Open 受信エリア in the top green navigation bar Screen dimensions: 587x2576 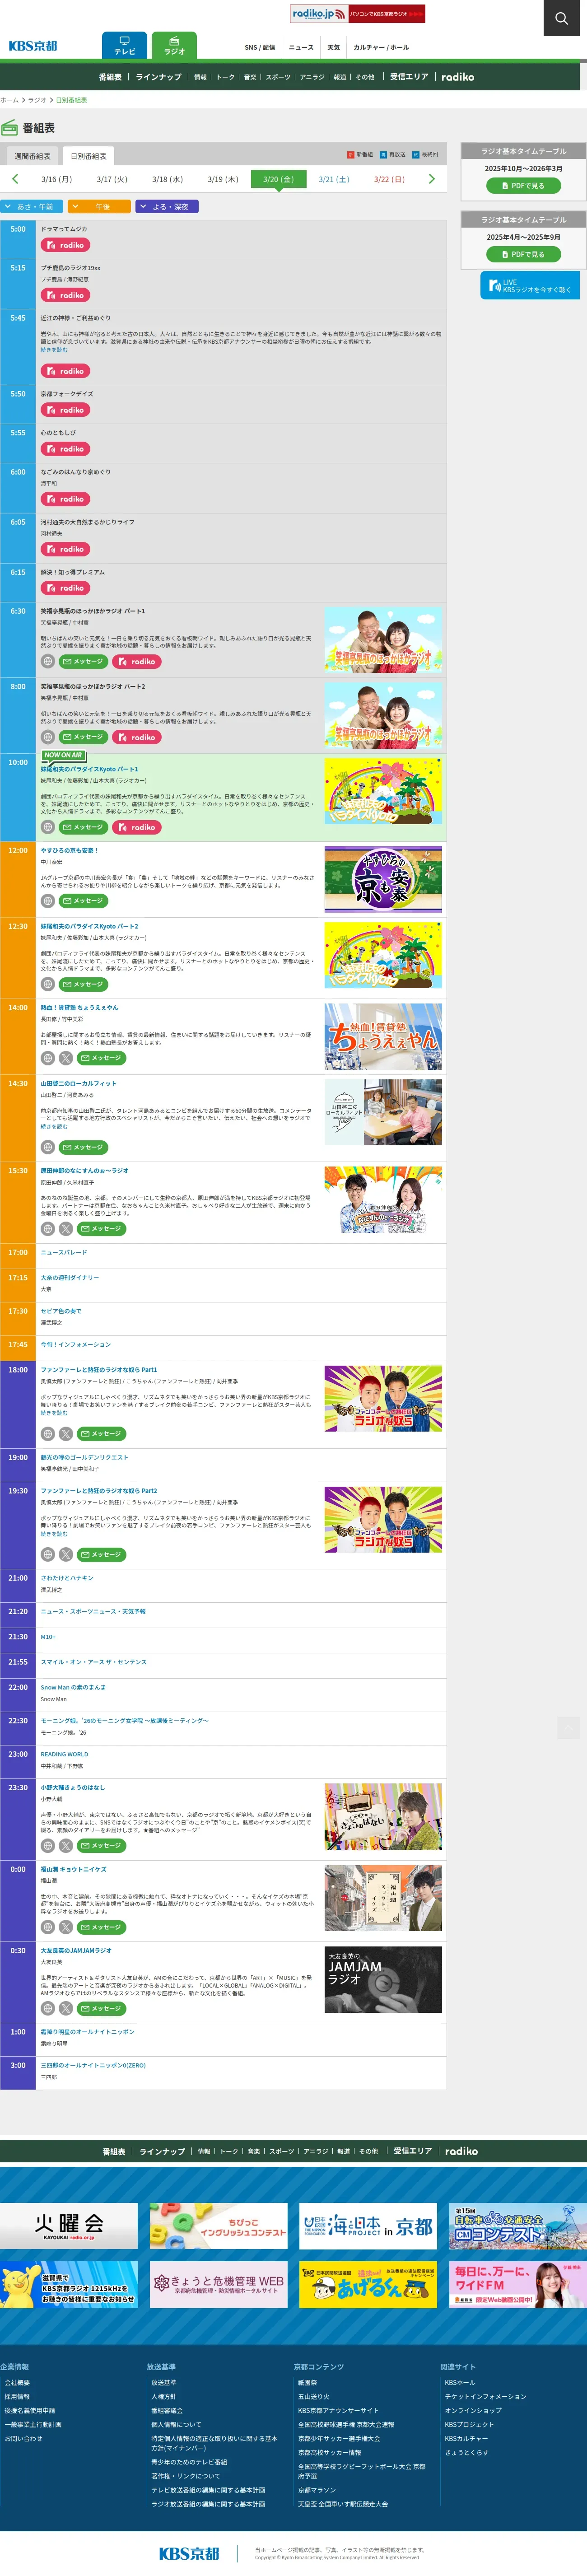[x=409, y=77]
